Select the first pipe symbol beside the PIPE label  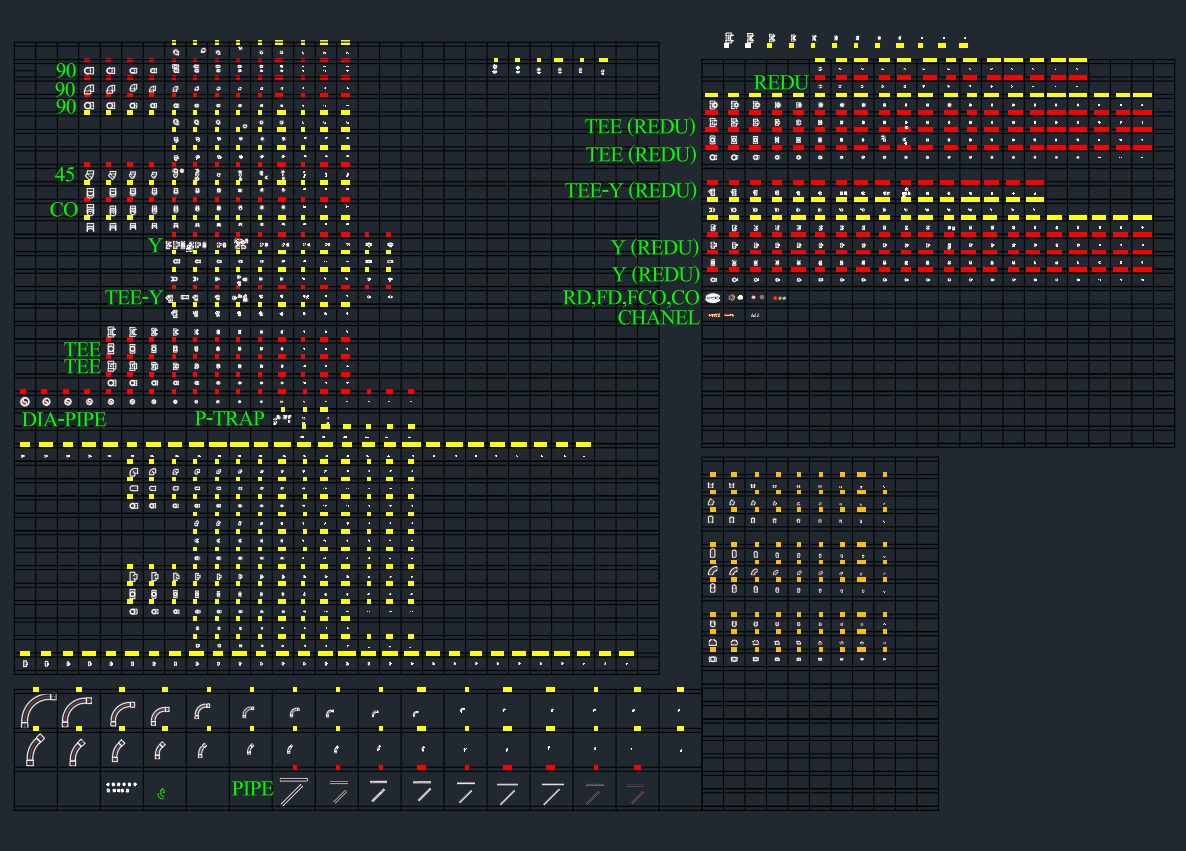coord(293,791)
